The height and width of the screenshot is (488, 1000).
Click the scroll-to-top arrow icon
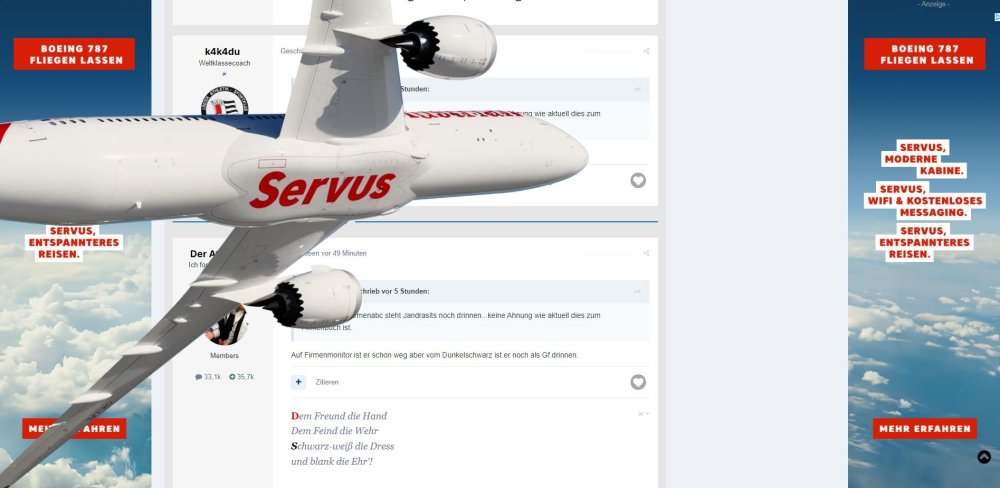pyautogui.click(x=984, y=457)
